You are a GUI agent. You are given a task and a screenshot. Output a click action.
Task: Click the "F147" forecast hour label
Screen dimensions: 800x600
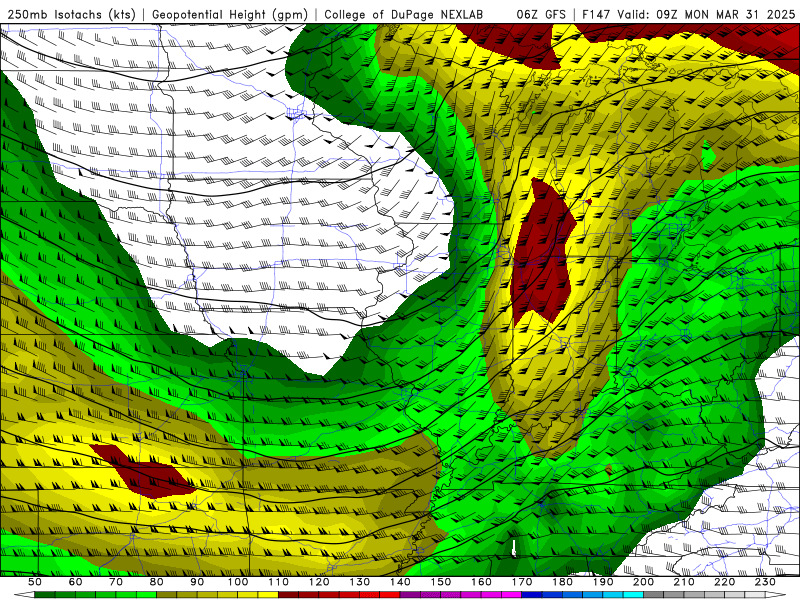[597, 15]
